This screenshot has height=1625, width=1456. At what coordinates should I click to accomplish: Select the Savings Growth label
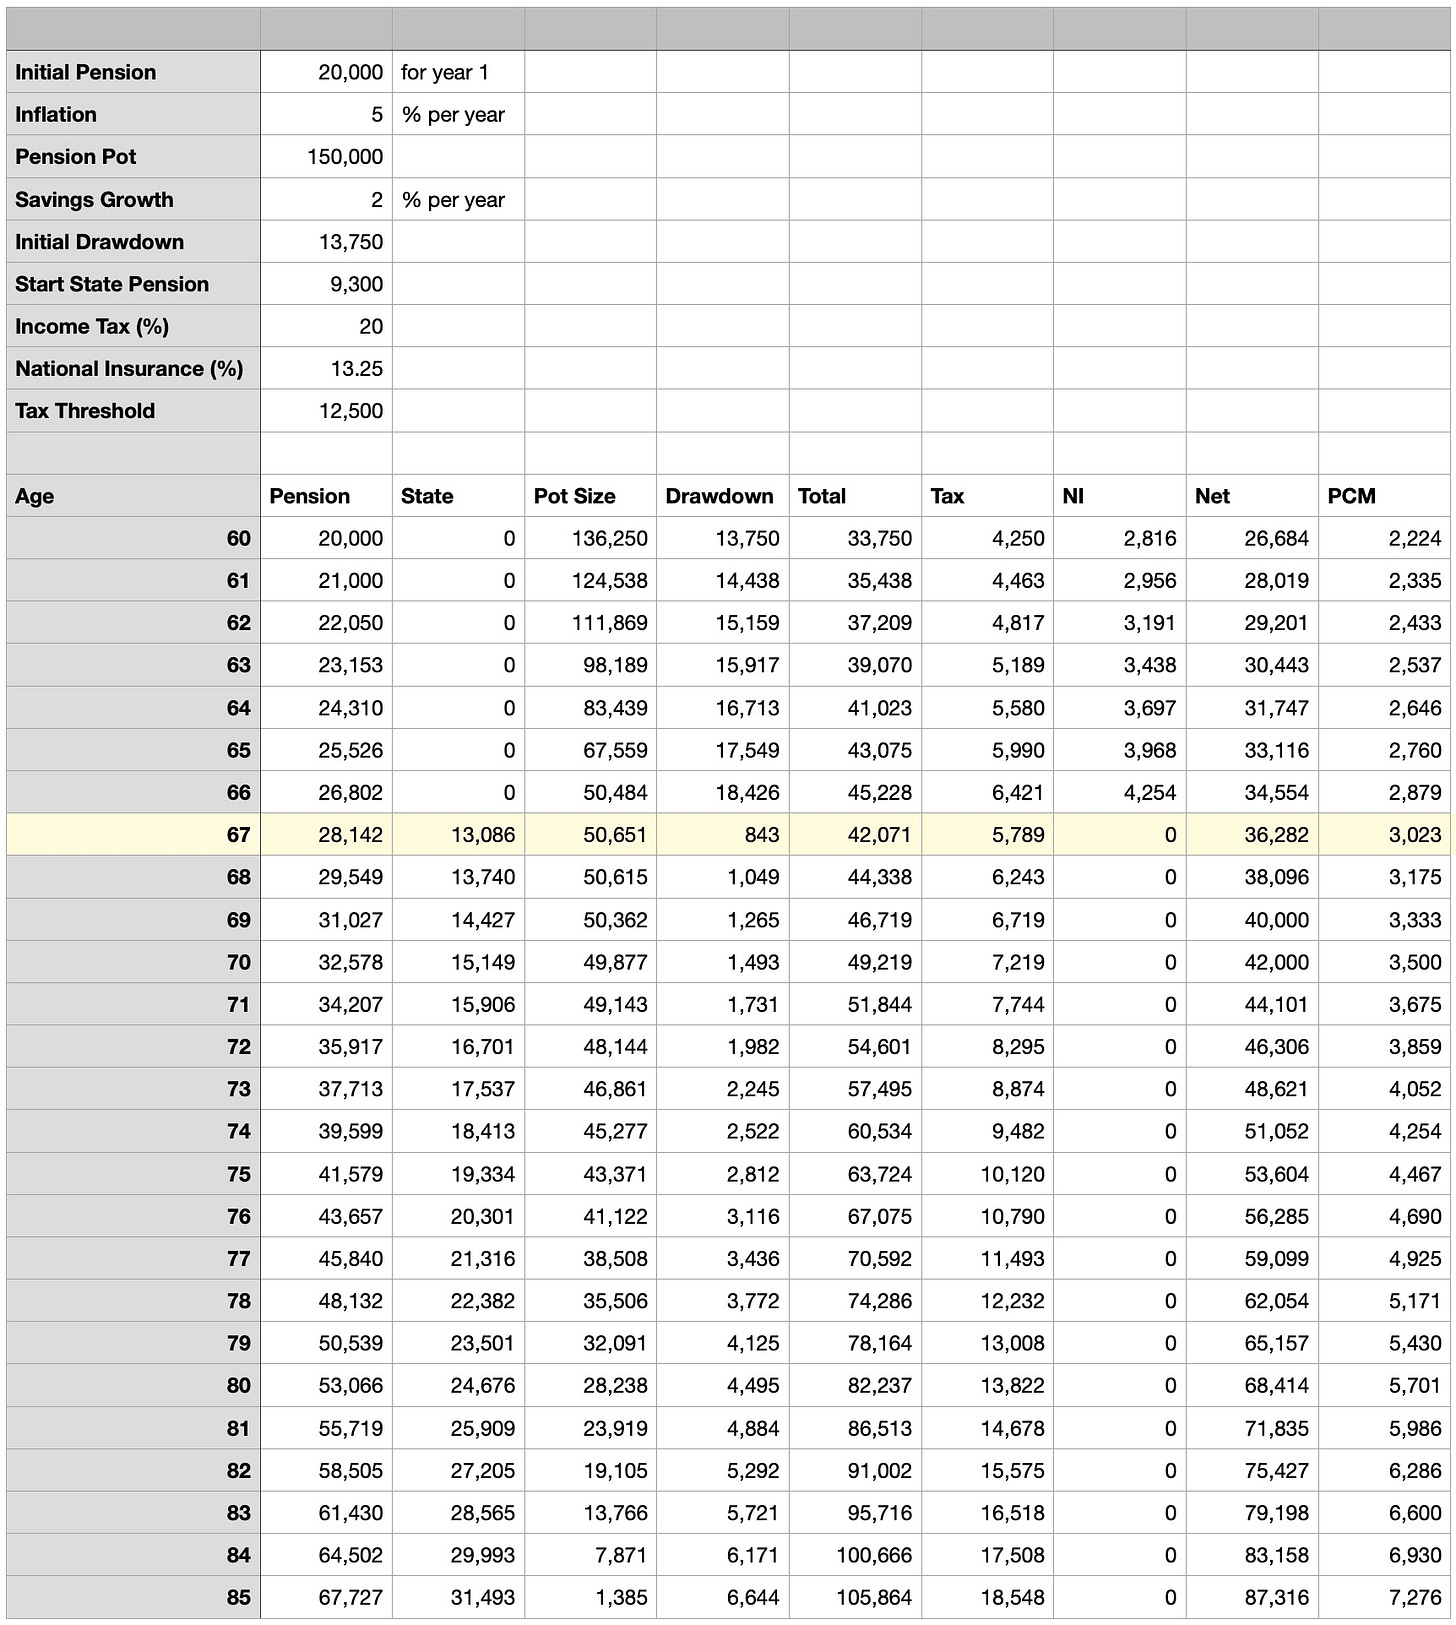(x=133, y=199)
